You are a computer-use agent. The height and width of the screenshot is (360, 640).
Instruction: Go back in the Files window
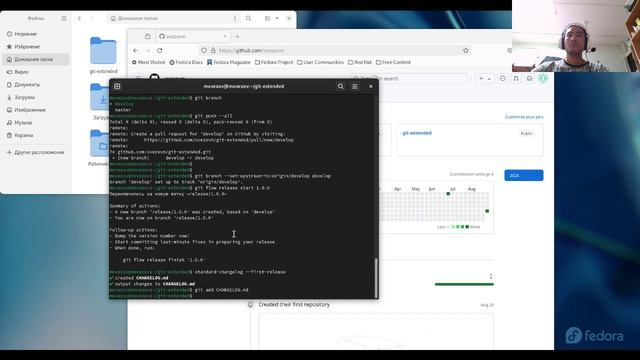click(x=80, y=18)
